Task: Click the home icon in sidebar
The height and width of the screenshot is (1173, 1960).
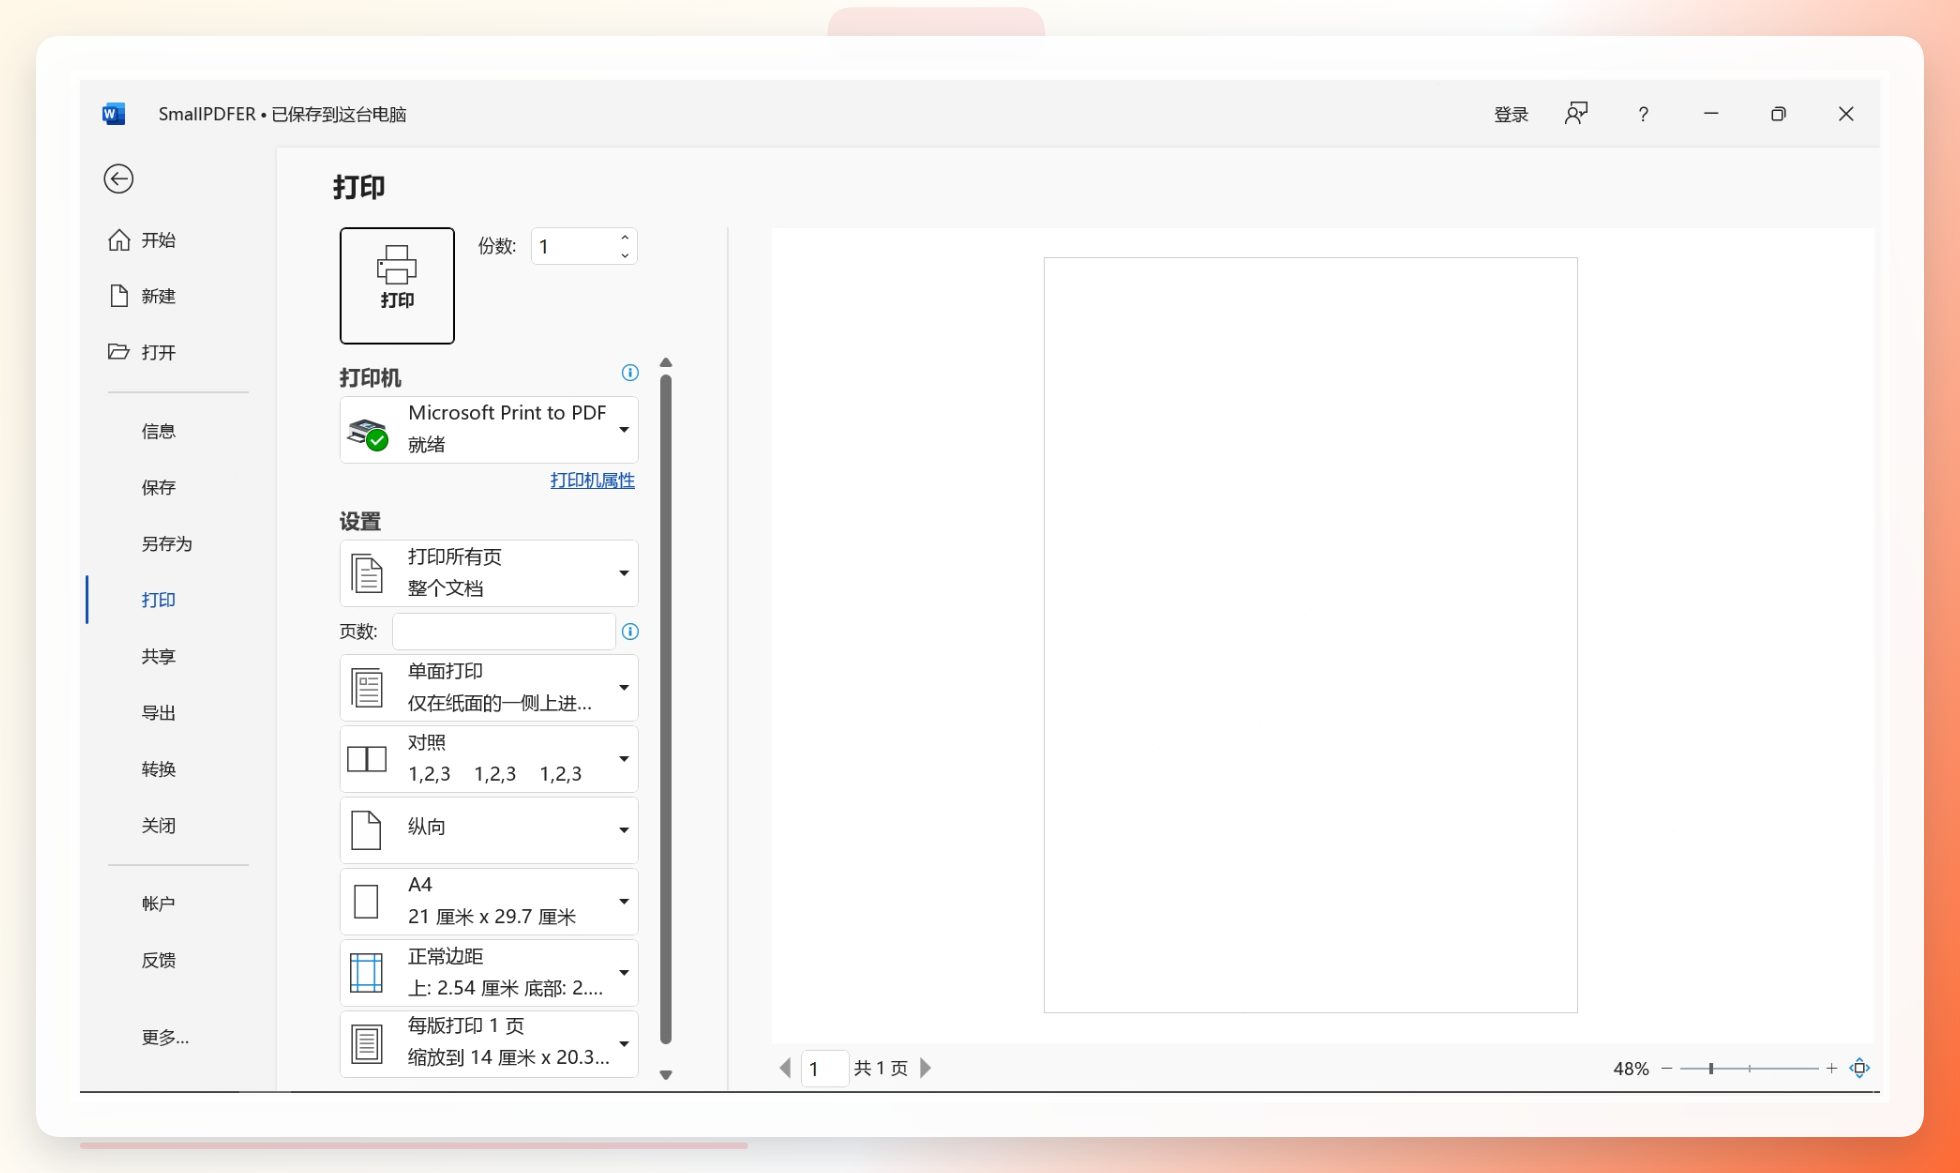Action: click(x=119, y=240)
